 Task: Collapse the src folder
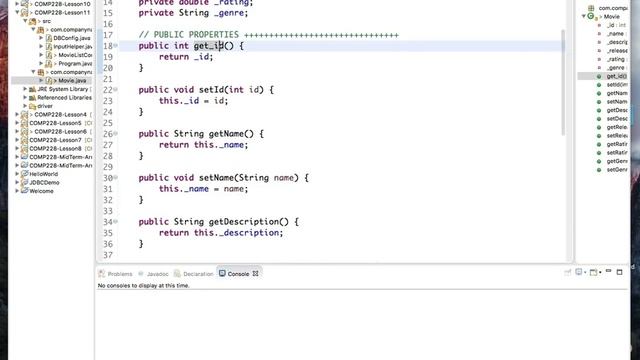[x=25, y=21]
